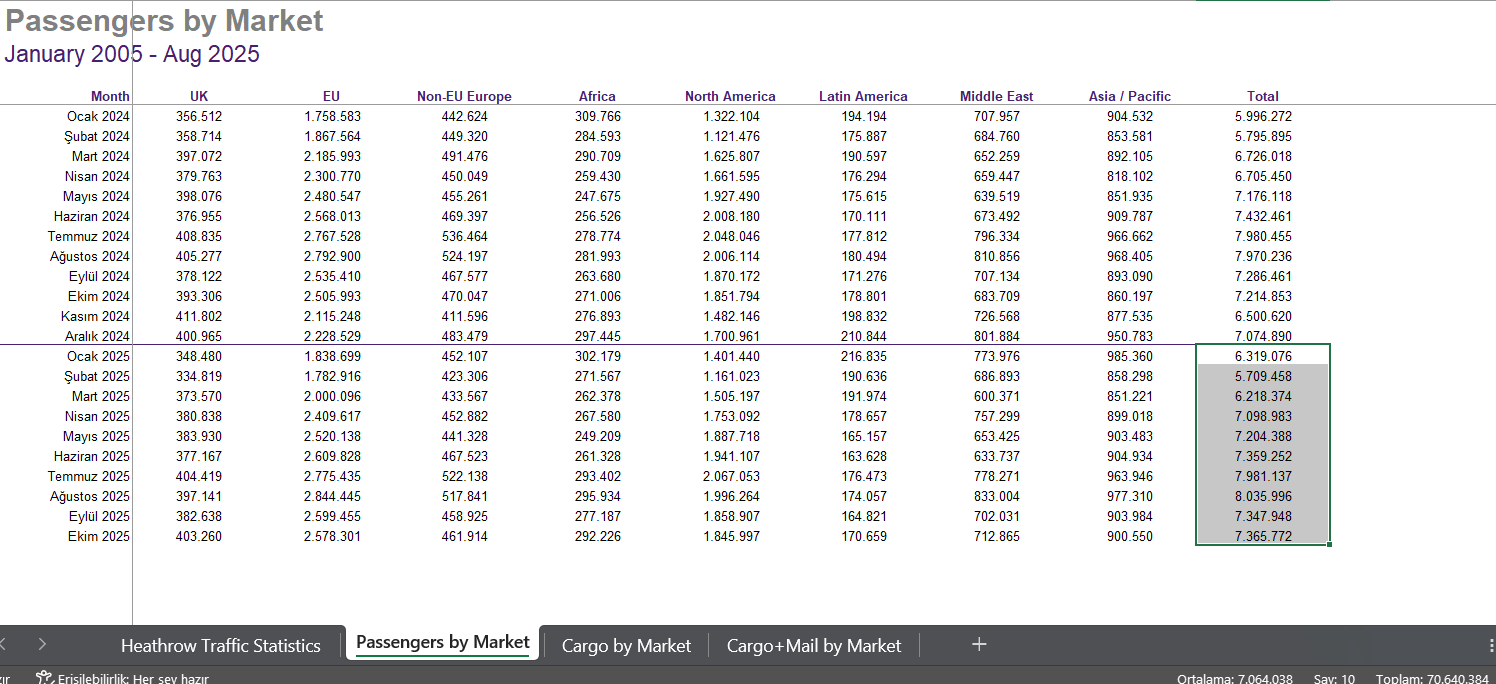The width and height of the screenshot is (1496, 684).
Task: Click the next sheet navigation arrow
Action: pyautogui.click(x=42, y=645)
